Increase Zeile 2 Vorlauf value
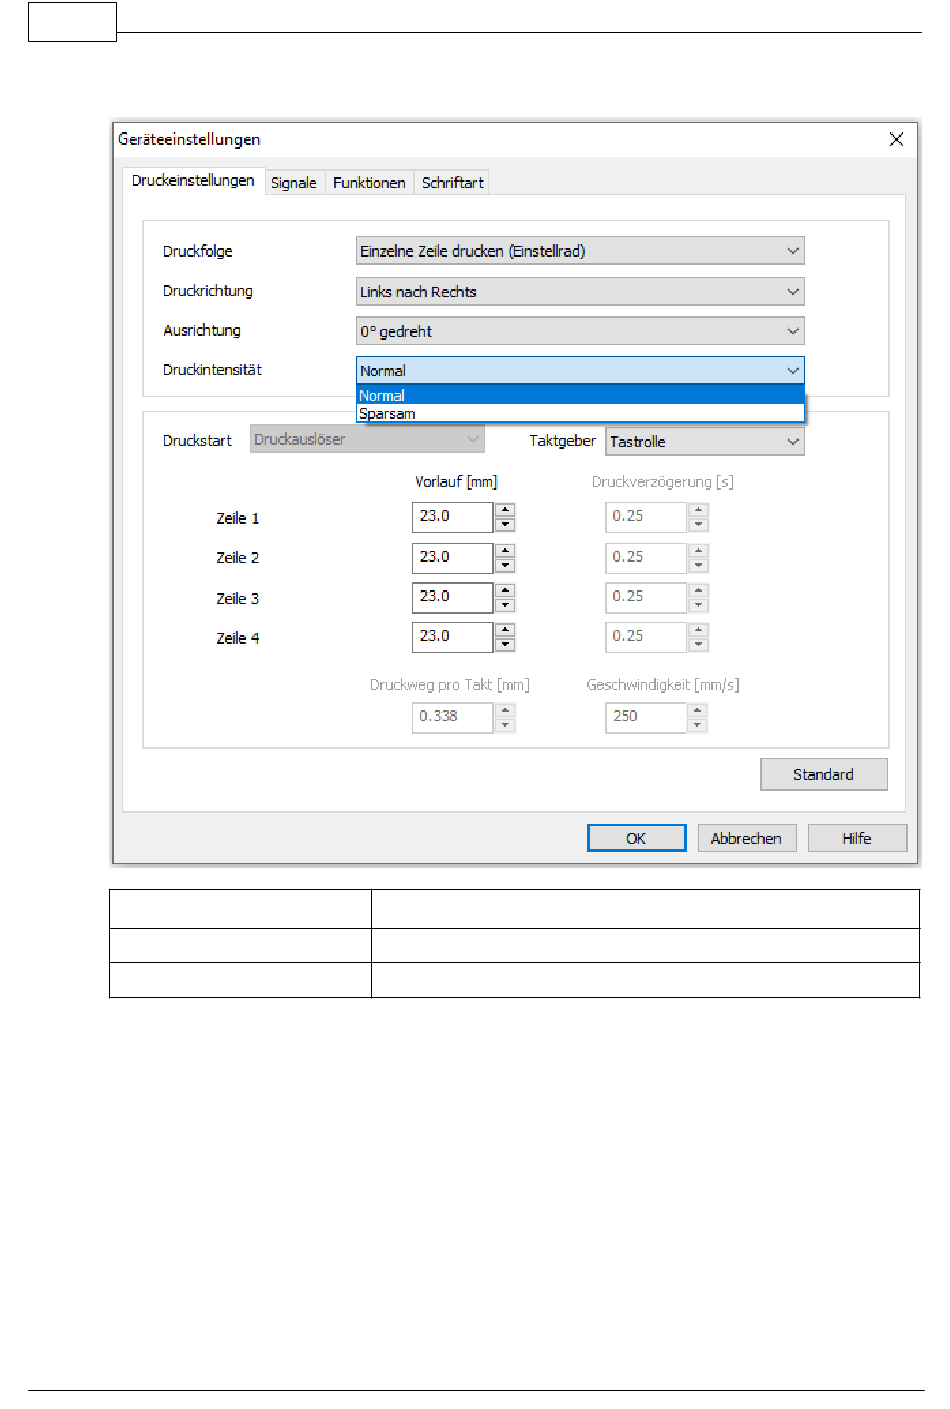Image resolution: width=950 pixels, height=1409 pixels. click(505, 550)
